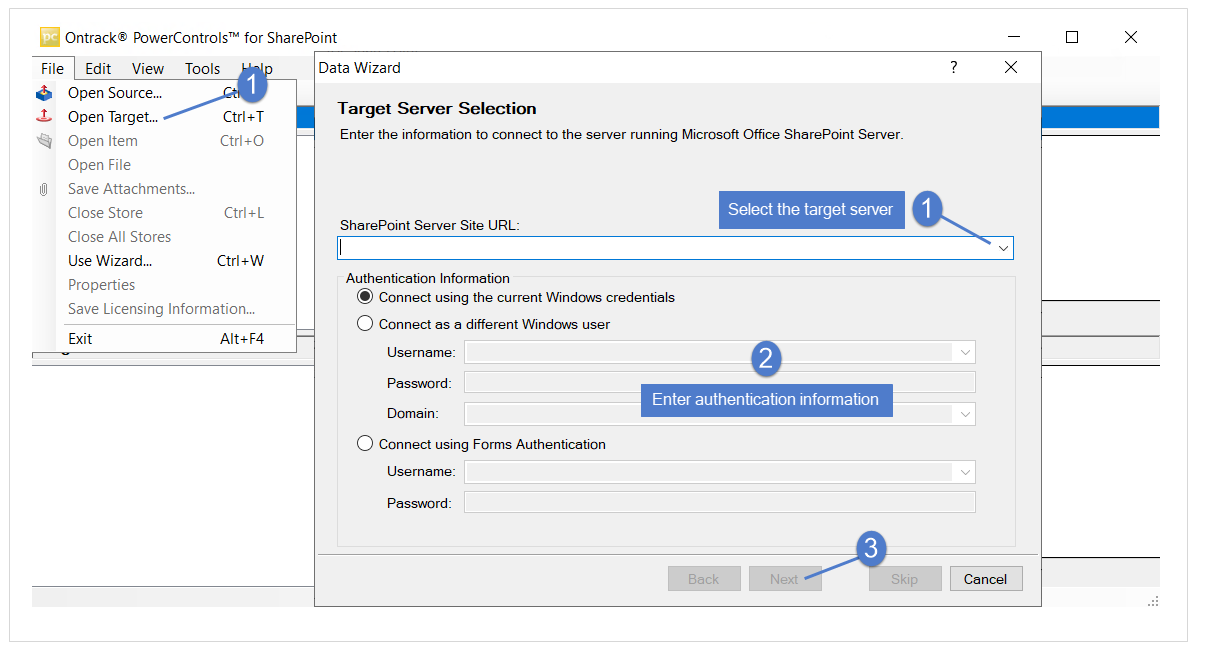Select Connect using Forms Authentication
This screenshot has width=1217, height=663.
click(365, 444)
